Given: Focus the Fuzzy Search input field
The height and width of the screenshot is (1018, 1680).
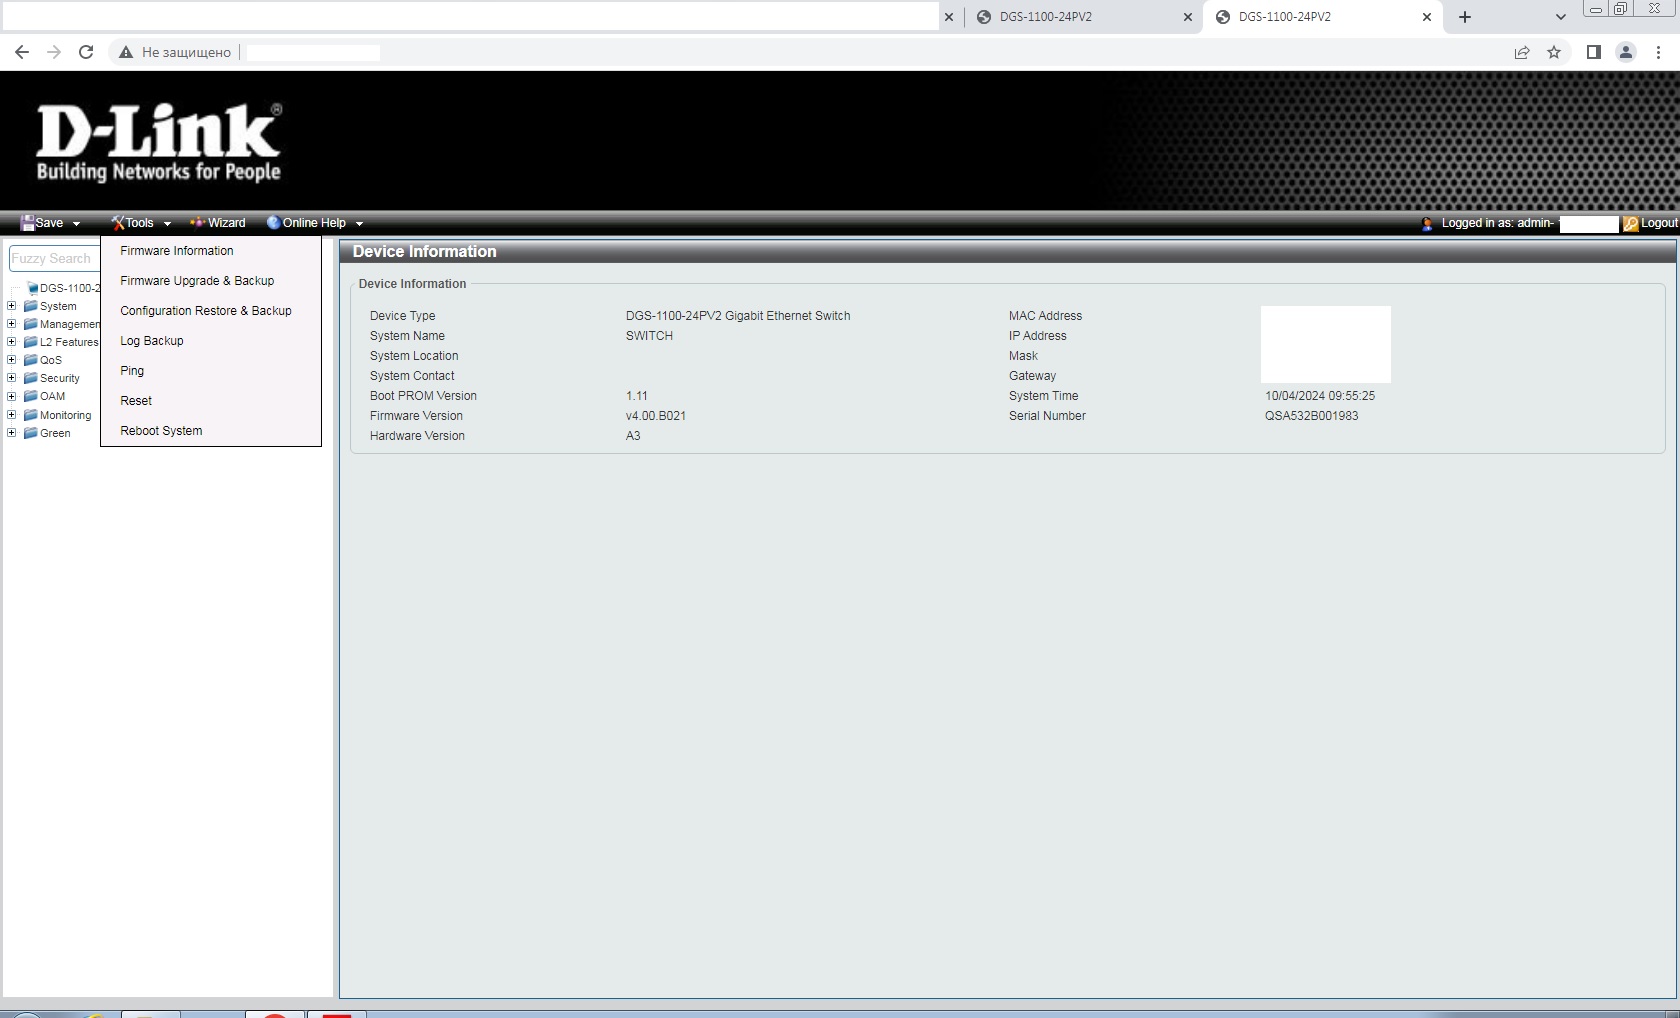Looking at the screenshot, I should 54,258.
